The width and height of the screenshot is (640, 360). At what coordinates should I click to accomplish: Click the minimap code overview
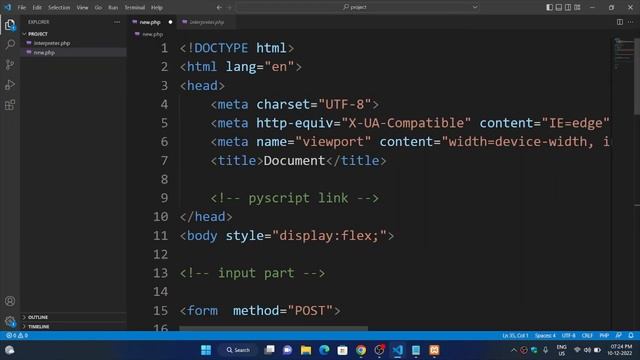(x=623, y=53)
